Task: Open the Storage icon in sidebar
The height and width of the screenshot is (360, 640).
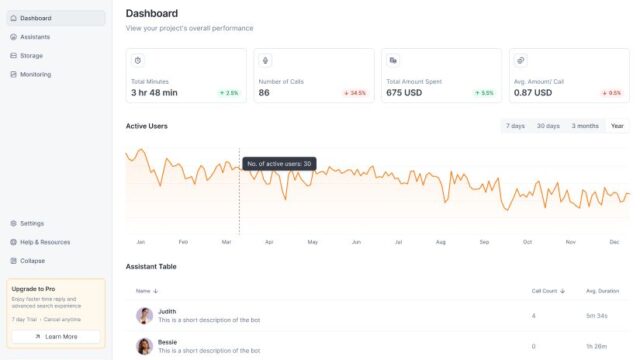Action: [13, 56]
